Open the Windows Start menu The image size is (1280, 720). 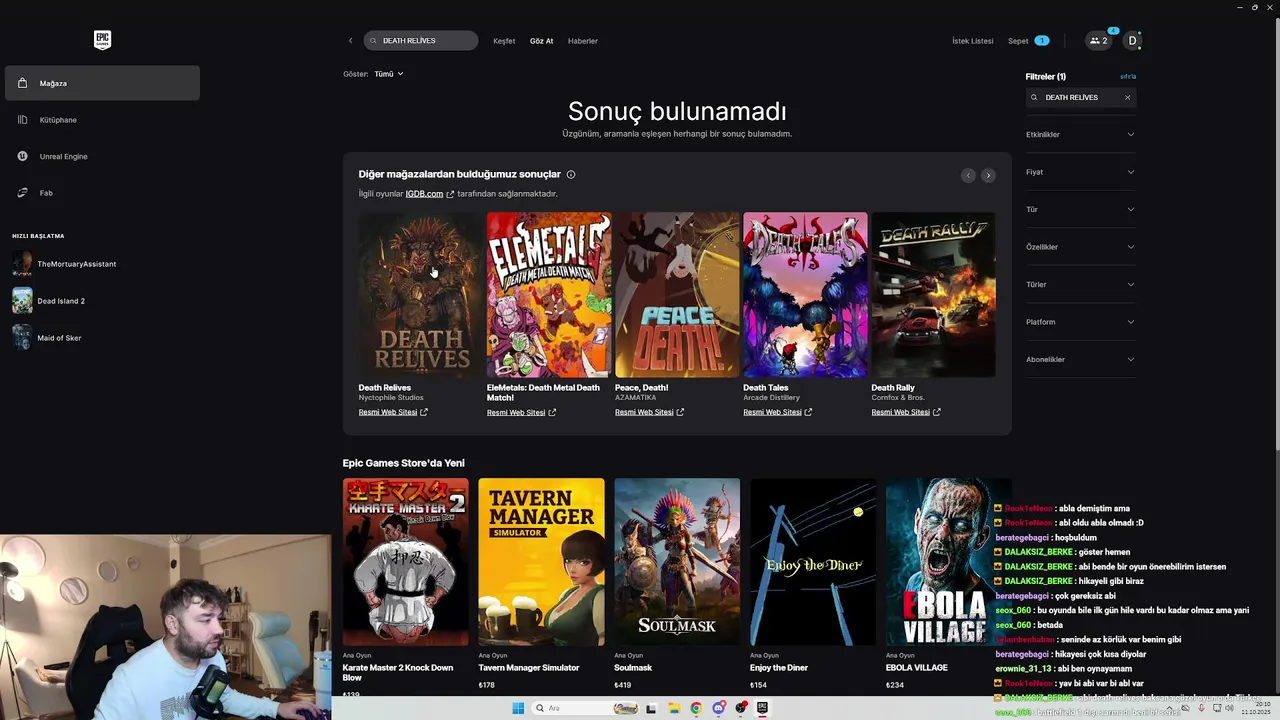tap(518, 708)
